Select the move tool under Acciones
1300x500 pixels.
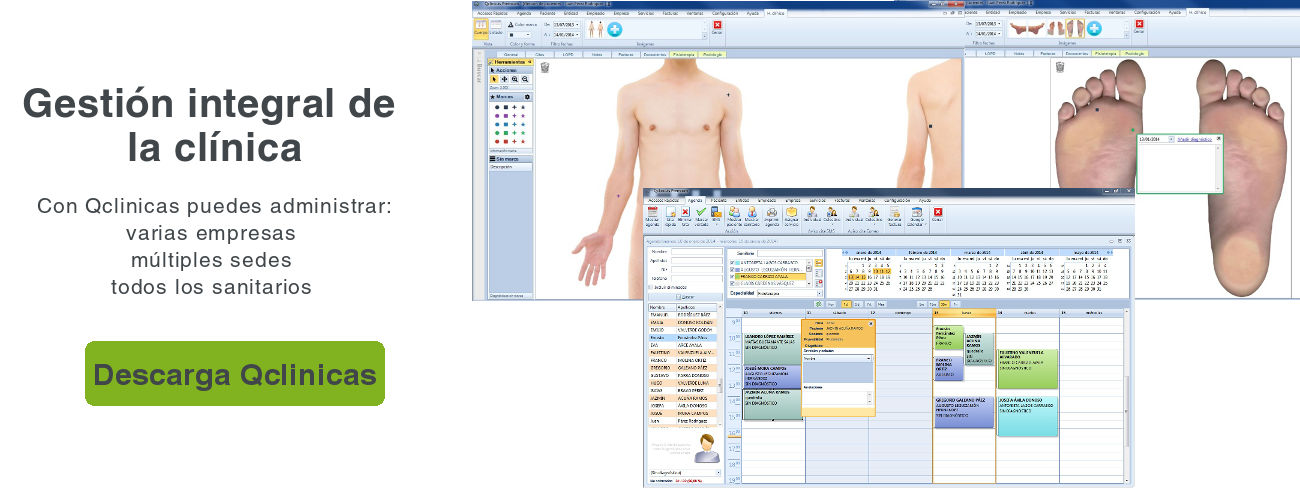[504, 79]
